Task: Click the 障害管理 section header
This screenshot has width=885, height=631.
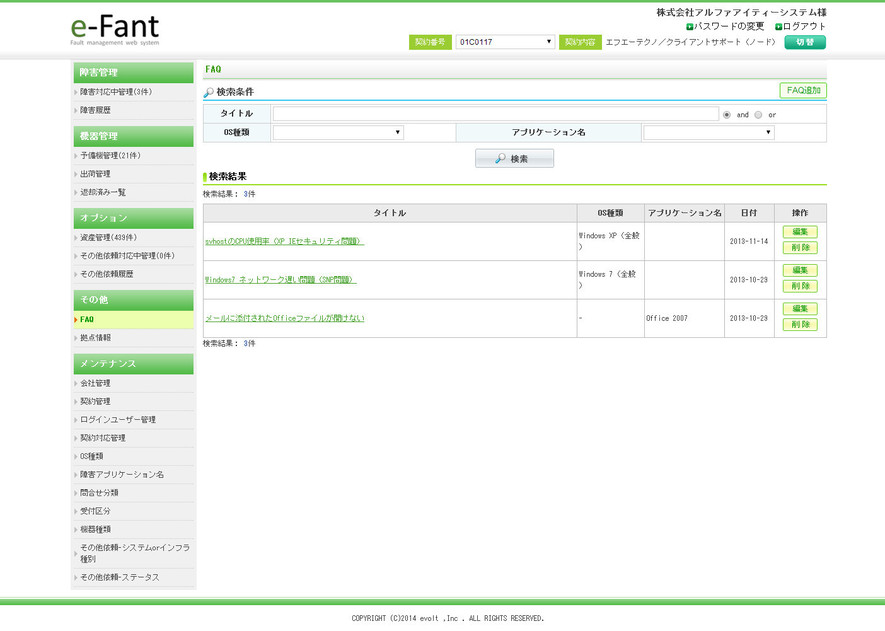Action: point(133,73)
